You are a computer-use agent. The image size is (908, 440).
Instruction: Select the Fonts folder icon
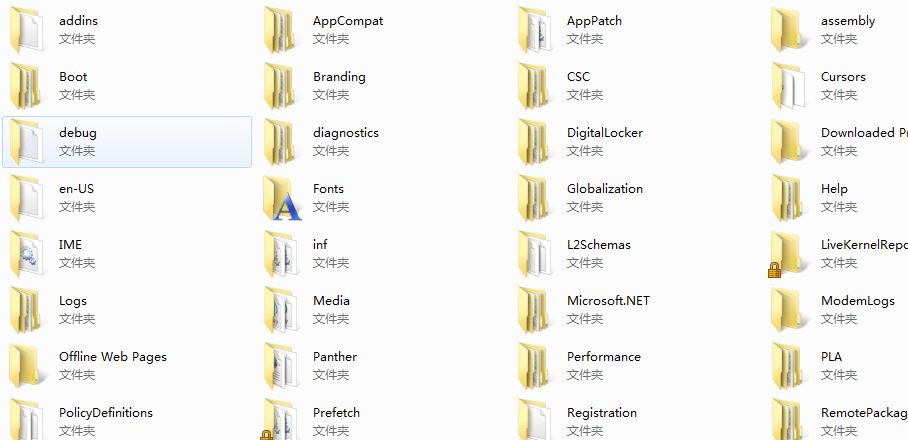[x=282, y=198]
